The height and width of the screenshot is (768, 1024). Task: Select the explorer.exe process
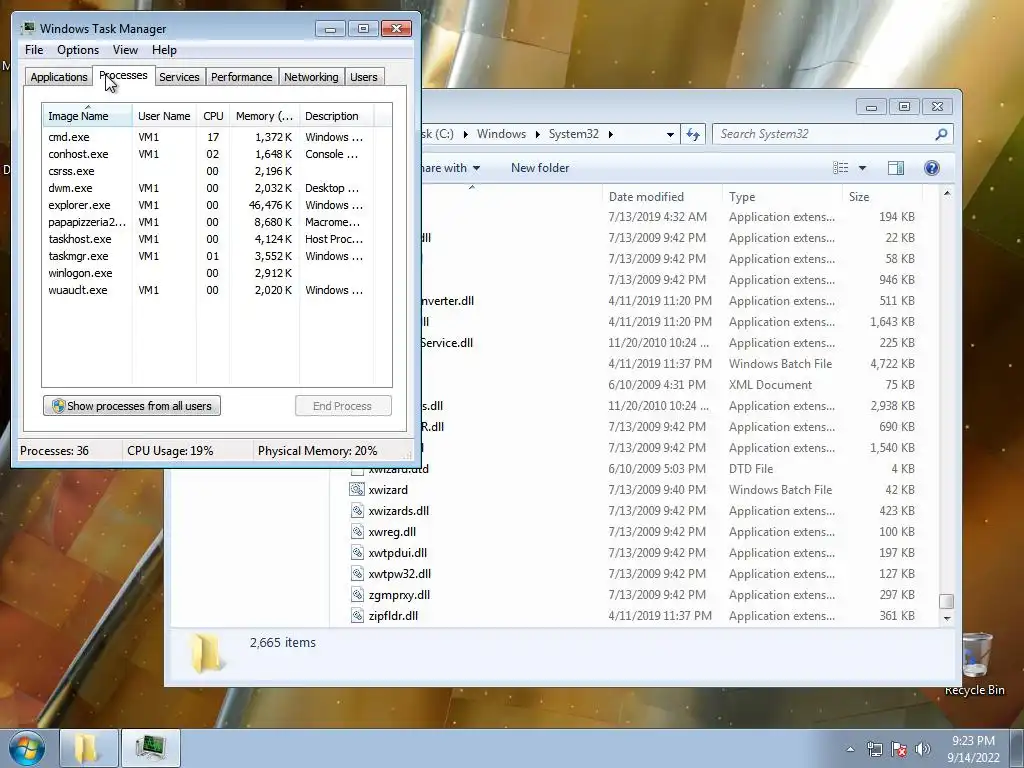(208, 204)
